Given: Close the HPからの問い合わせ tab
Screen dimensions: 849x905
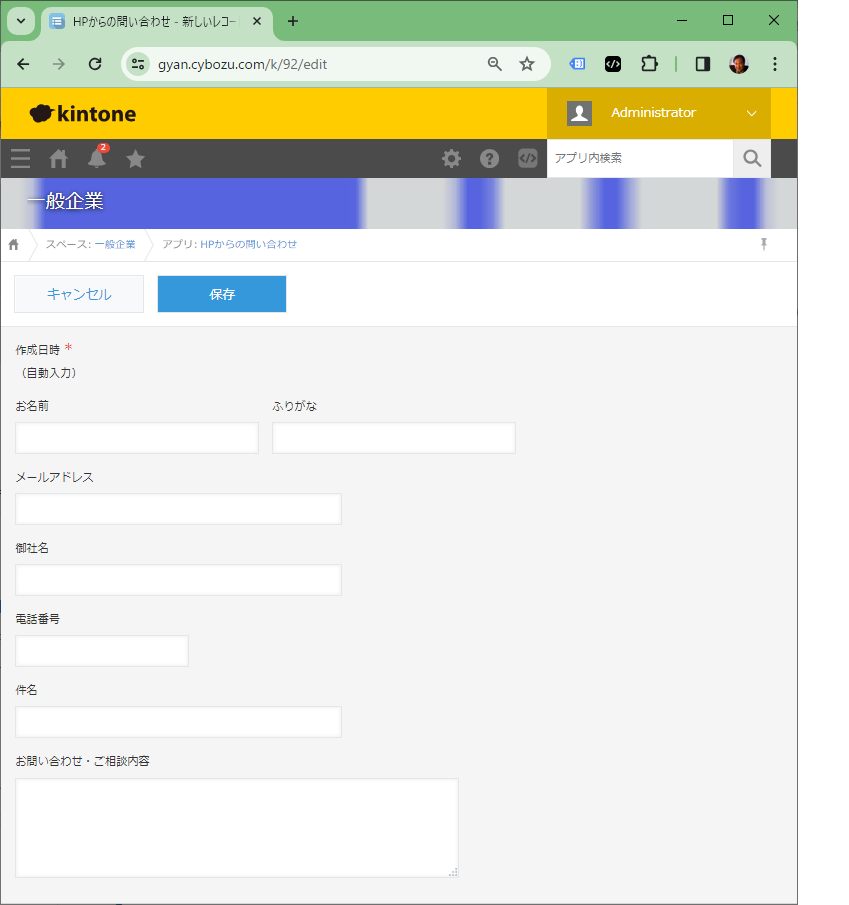Looking at the screenshot, I should coord(257,21).
